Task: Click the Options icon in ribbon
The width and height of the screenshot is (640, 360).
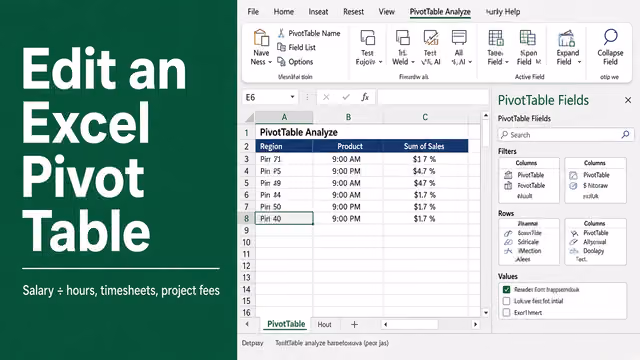Action: (281, 62)
